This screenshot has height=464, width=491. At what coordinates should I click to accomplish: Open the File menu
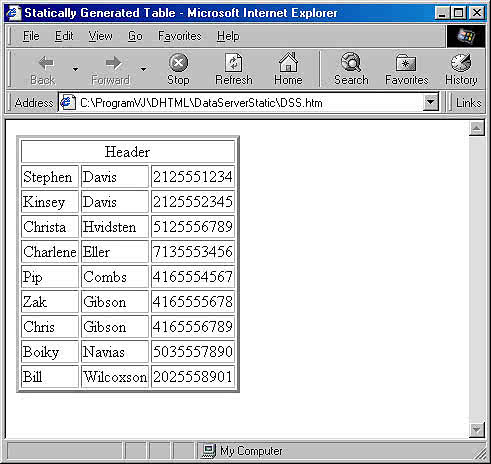[x=31, y=36]
